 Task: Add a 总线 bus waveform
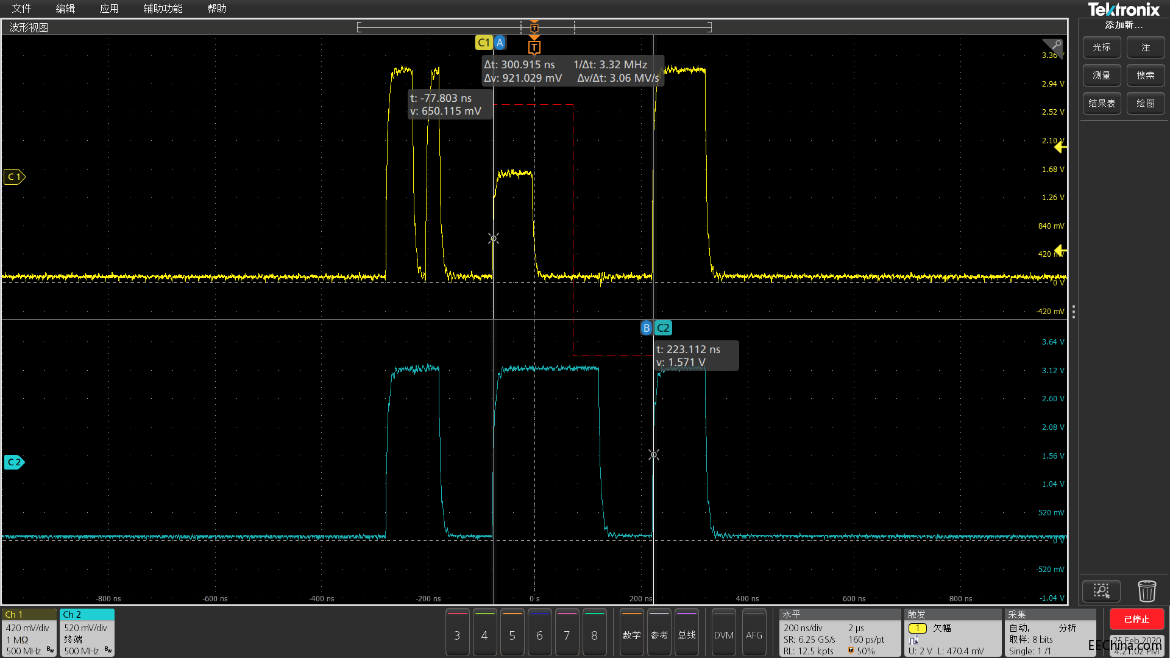pos(686,633)
